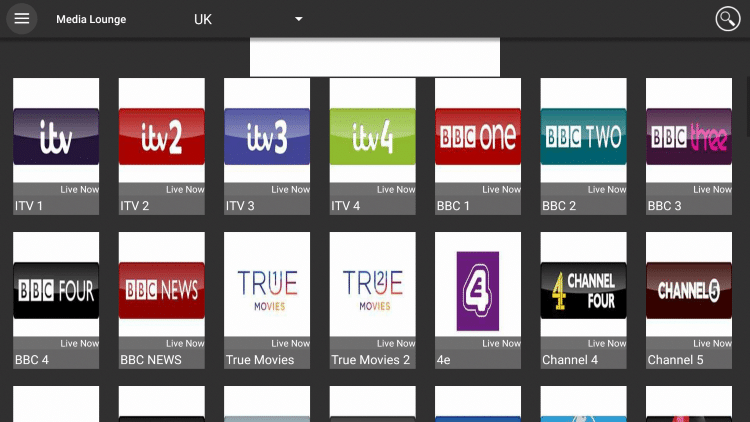Click the white banner at the top

pos(374,57)
